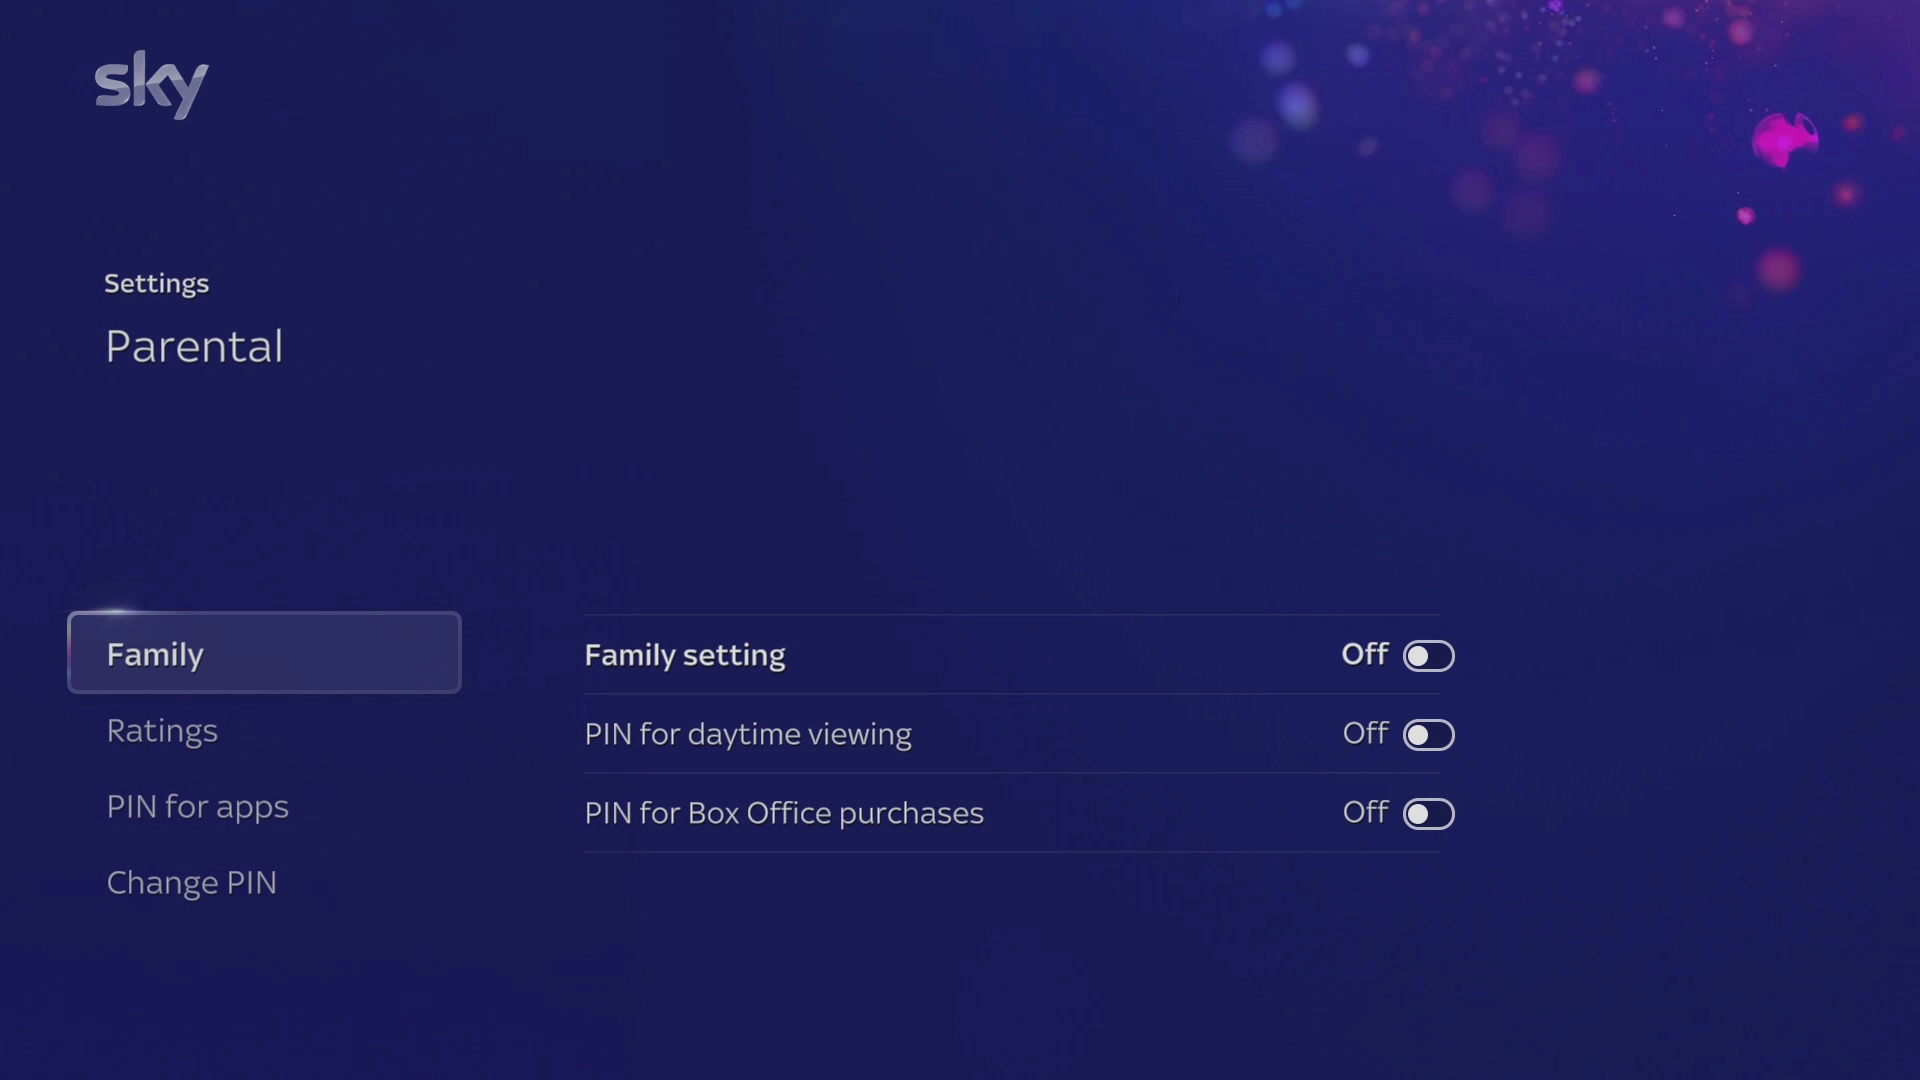Turn on PIN for Box Office purchases switch
The image size is (1920, 1080).
(1428, 814)
